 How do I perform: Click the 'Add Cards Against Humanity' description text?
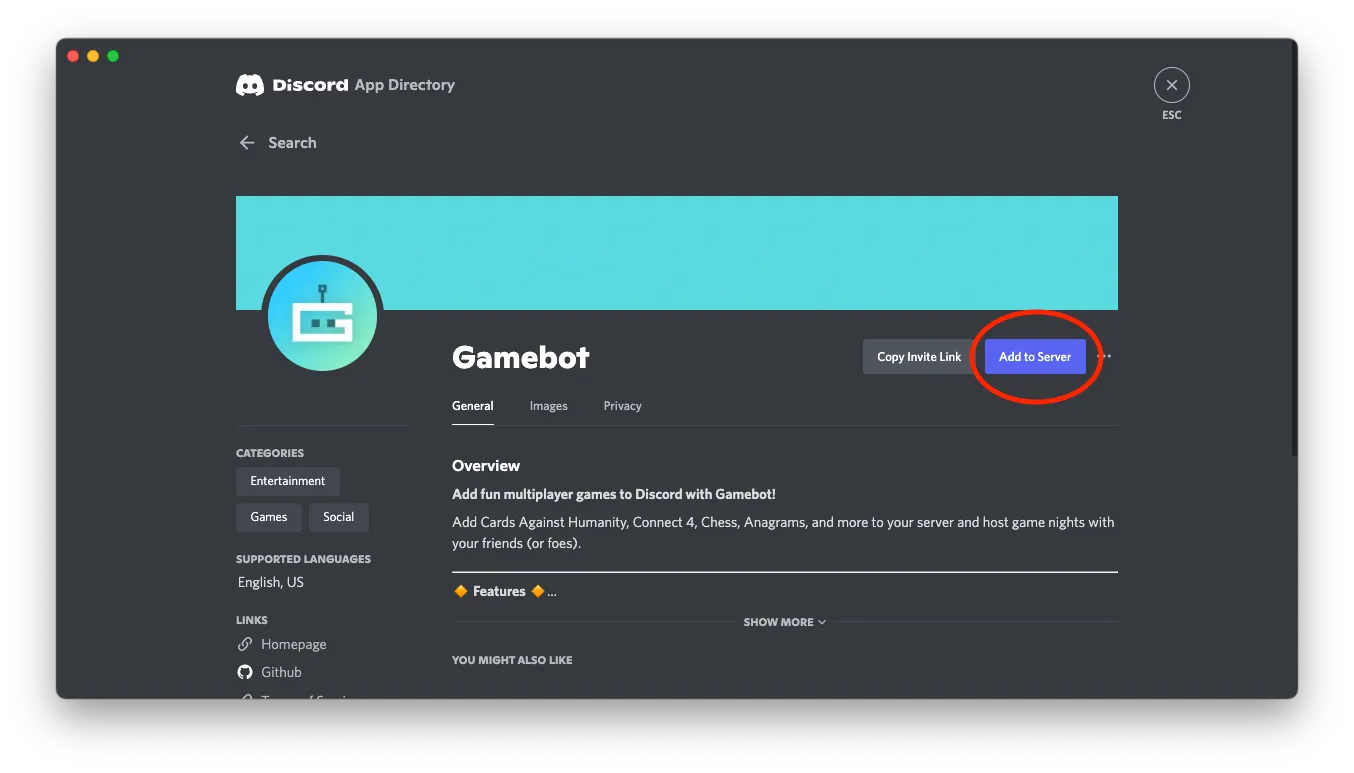click(x=783, y=533)
